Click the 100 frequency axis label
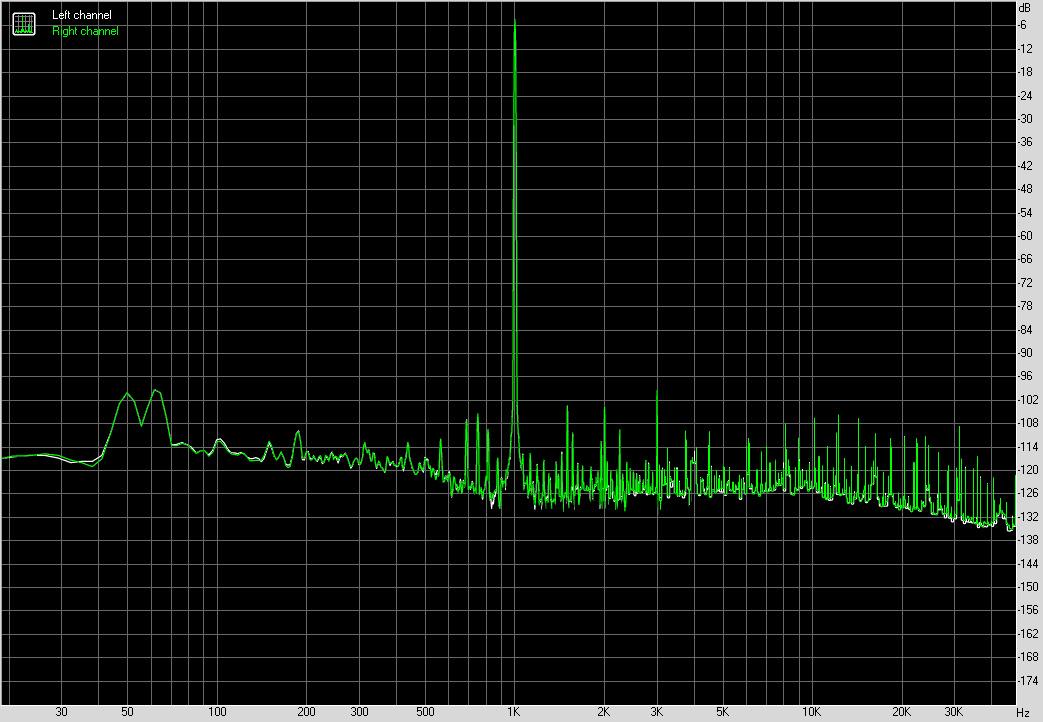1043x722 pixels. [x=217, y=713]
